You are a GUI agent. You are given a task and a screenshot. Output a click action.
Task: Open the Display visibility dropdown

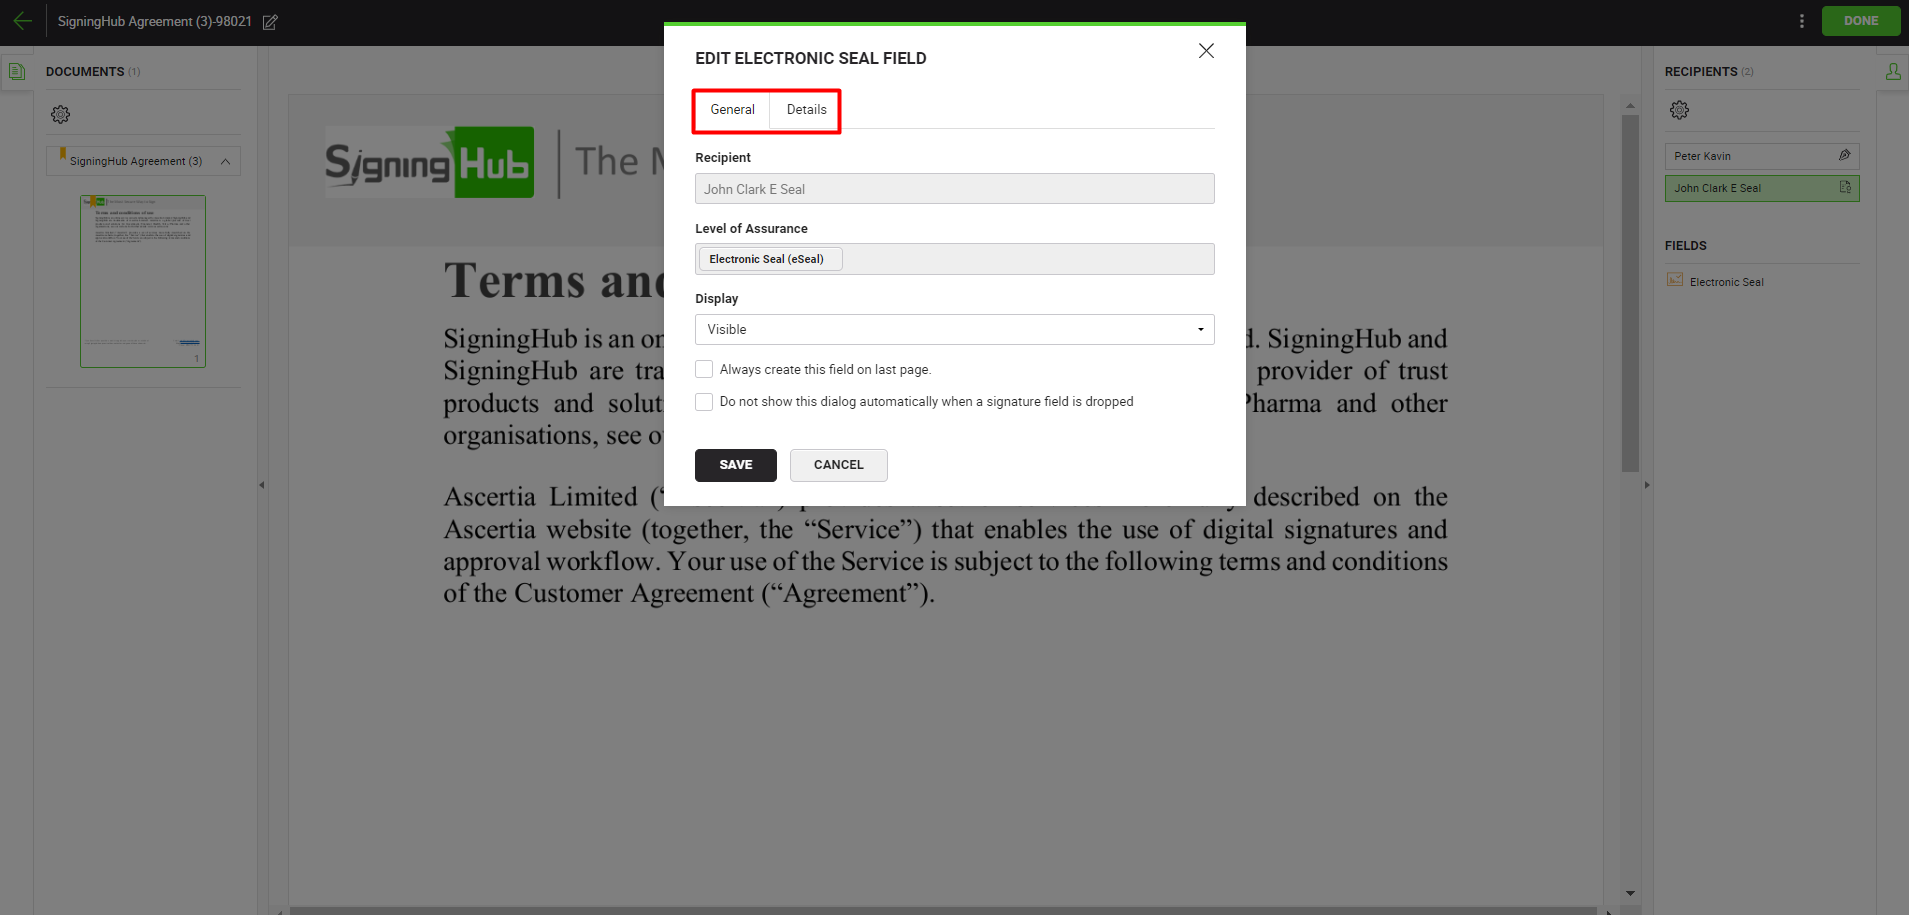pos(954,330)
